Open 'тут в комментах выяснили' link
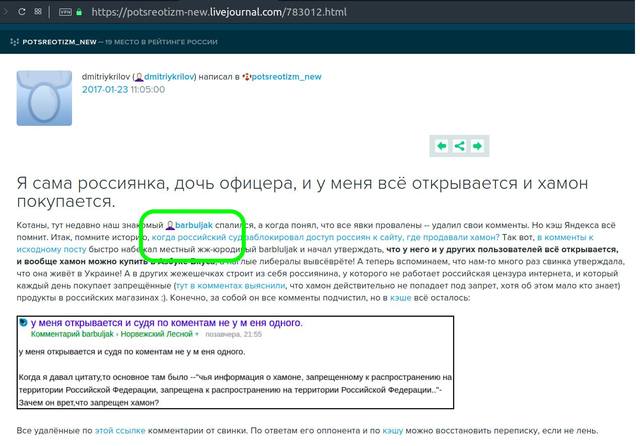Image resolution: width=640 pixels, height=446 pixels. [231, 286]
